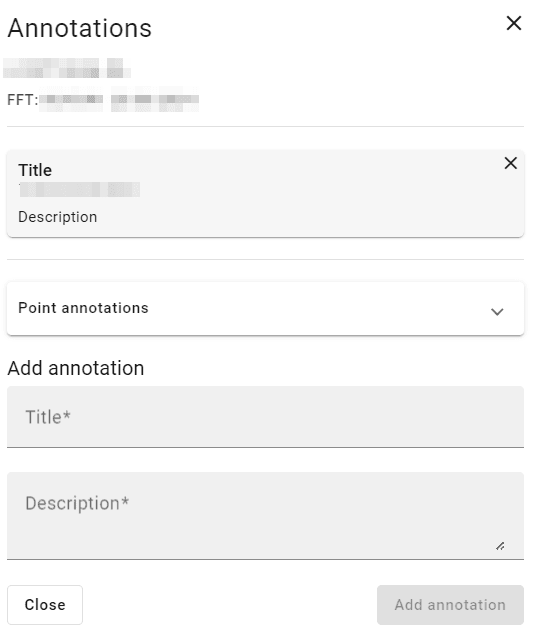Click the Annotations dialog heading
This screenshot has height=635, width=535.
pos(80,28)
